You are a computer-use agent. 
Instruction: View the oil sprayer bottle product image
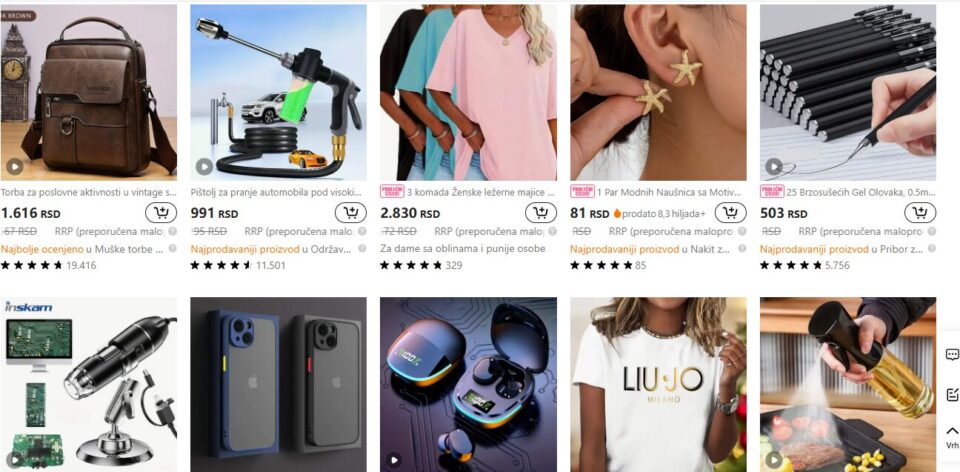pyautogui.click(x=848, y=384)
